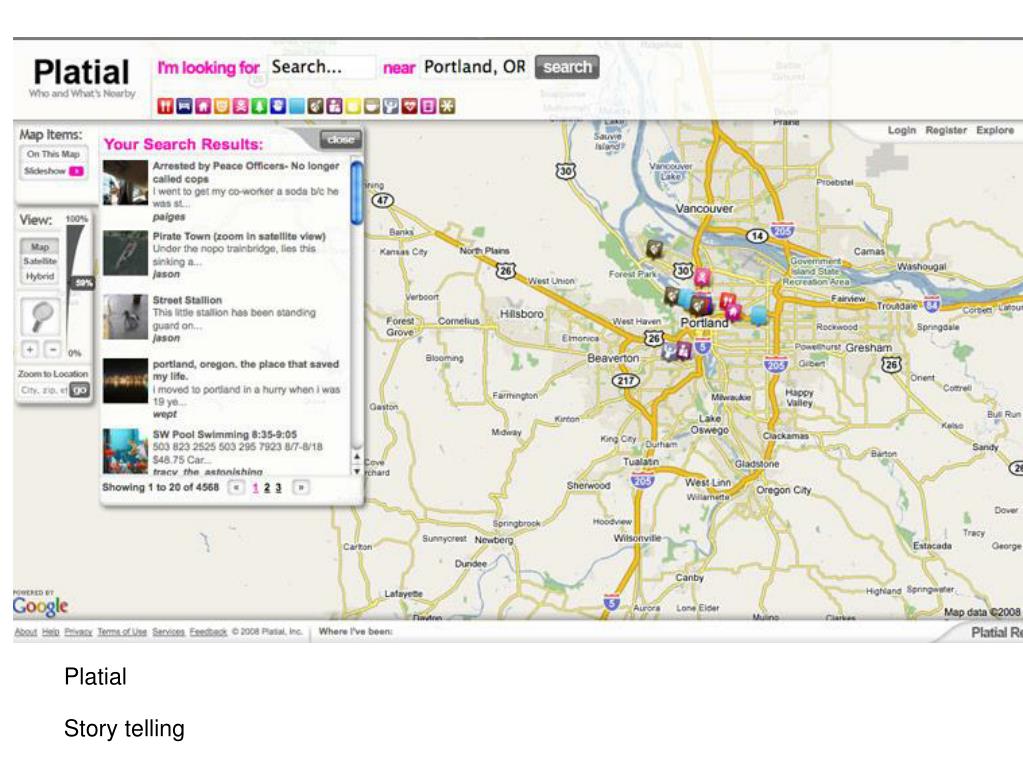Click the go button under Zoom to Location

click(x=80, y=390)
